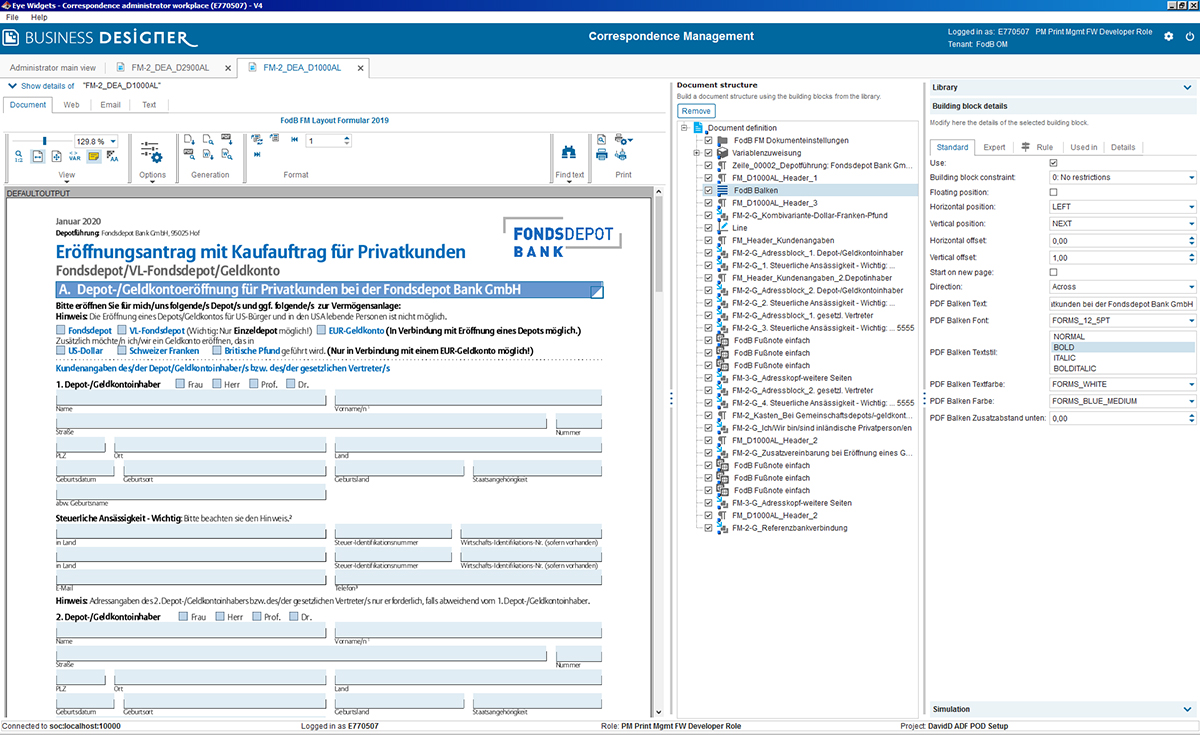This screenshot has width=1200, height=735.
Task: Uncheck the FM_D1000AL_Header_1 checkbox
Action: click(709, 178)
